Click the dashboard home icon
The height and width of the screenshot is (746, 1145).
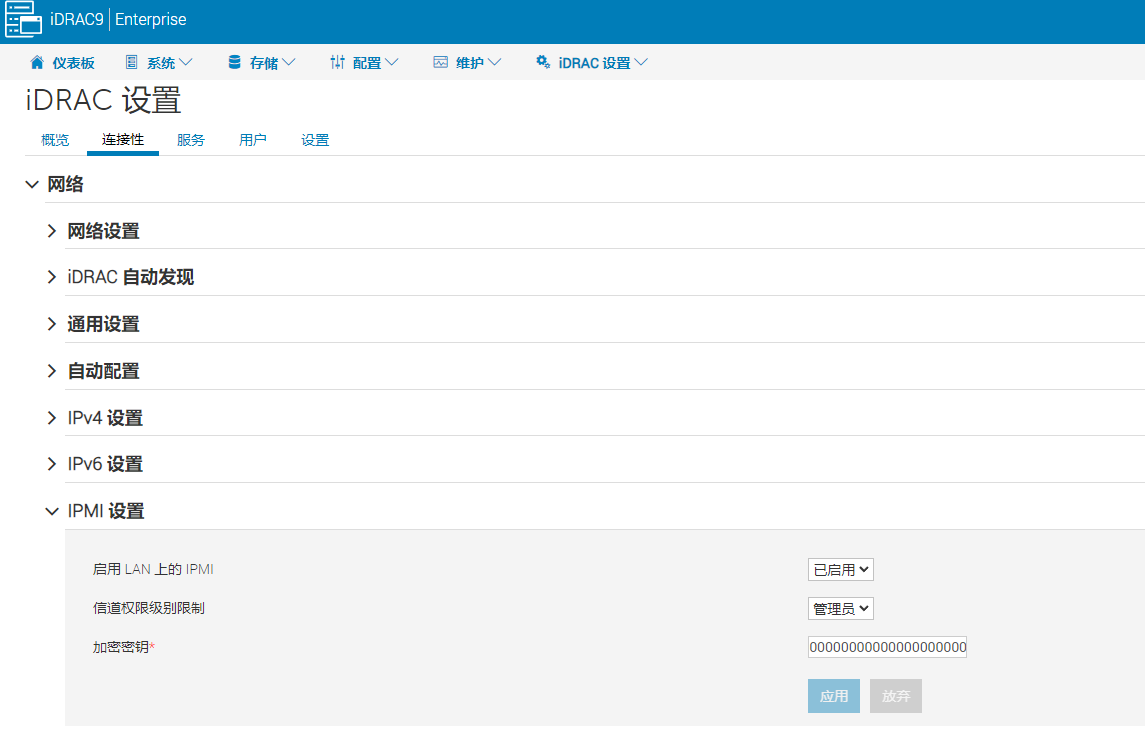coord(37,63)
